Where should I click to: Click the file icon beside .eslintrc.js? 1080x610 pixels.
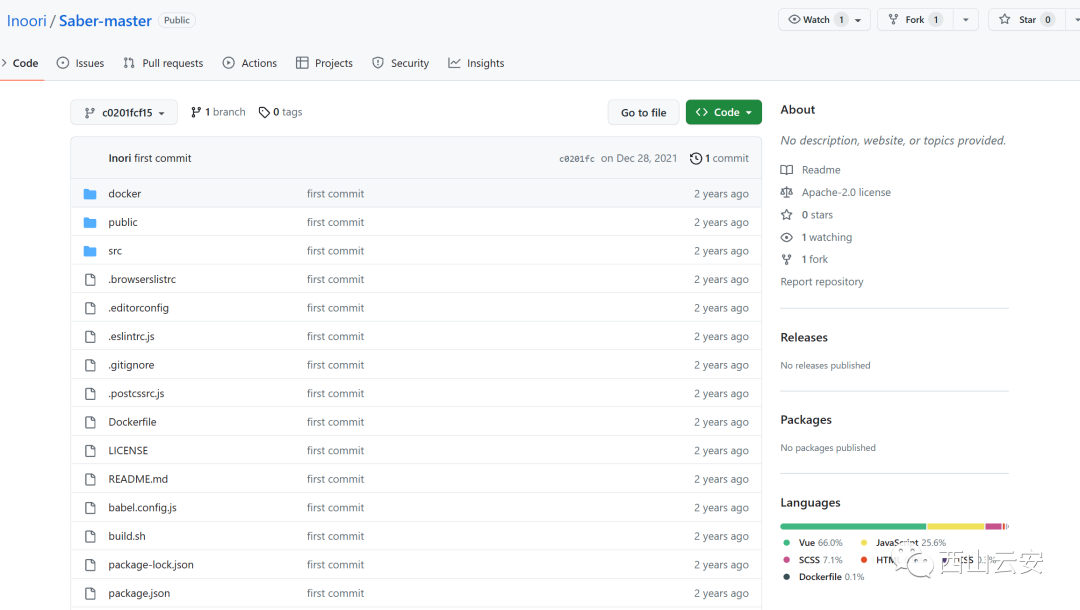tap(90, 337)
